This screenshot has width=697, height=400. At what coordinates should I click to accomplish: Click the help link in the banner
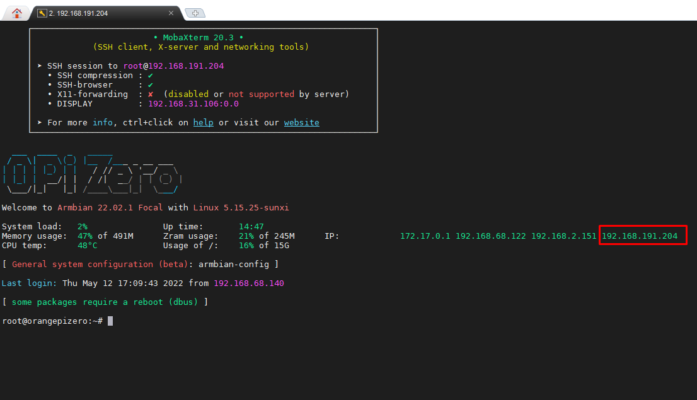pyautogui.click(x=203, y=123)
